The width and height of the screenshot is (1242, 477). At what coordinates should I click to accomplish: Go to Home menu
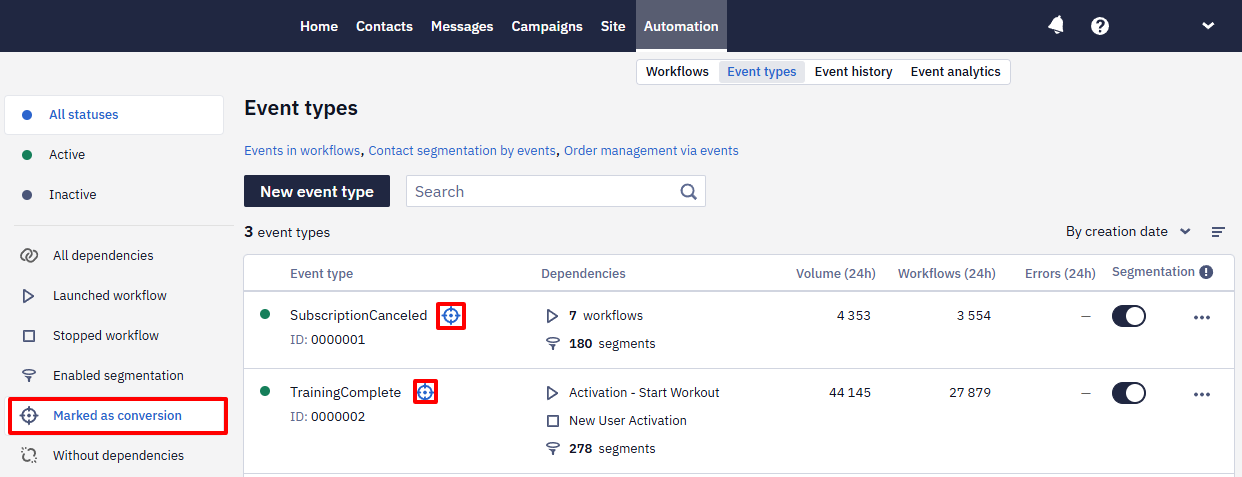(319, 26)
